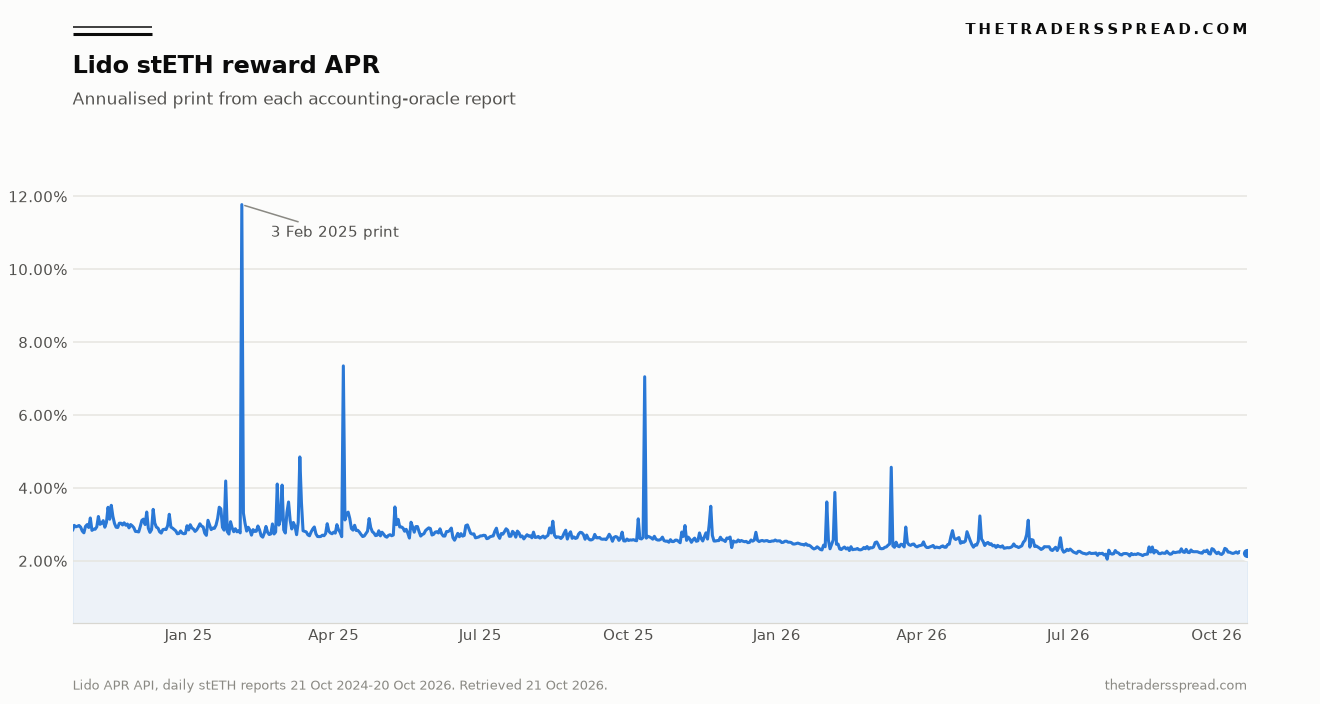
Task: Click the 4.00% y-axis label
Action: point(41,489)
